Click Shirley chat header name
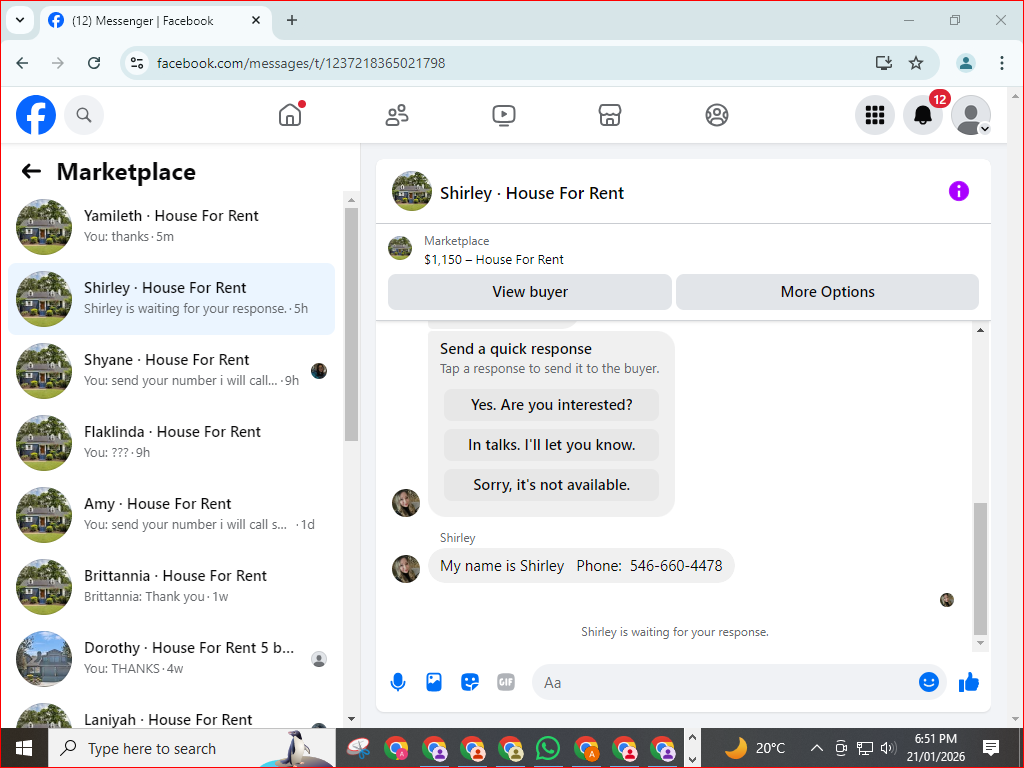 click(x=532, y=193)
